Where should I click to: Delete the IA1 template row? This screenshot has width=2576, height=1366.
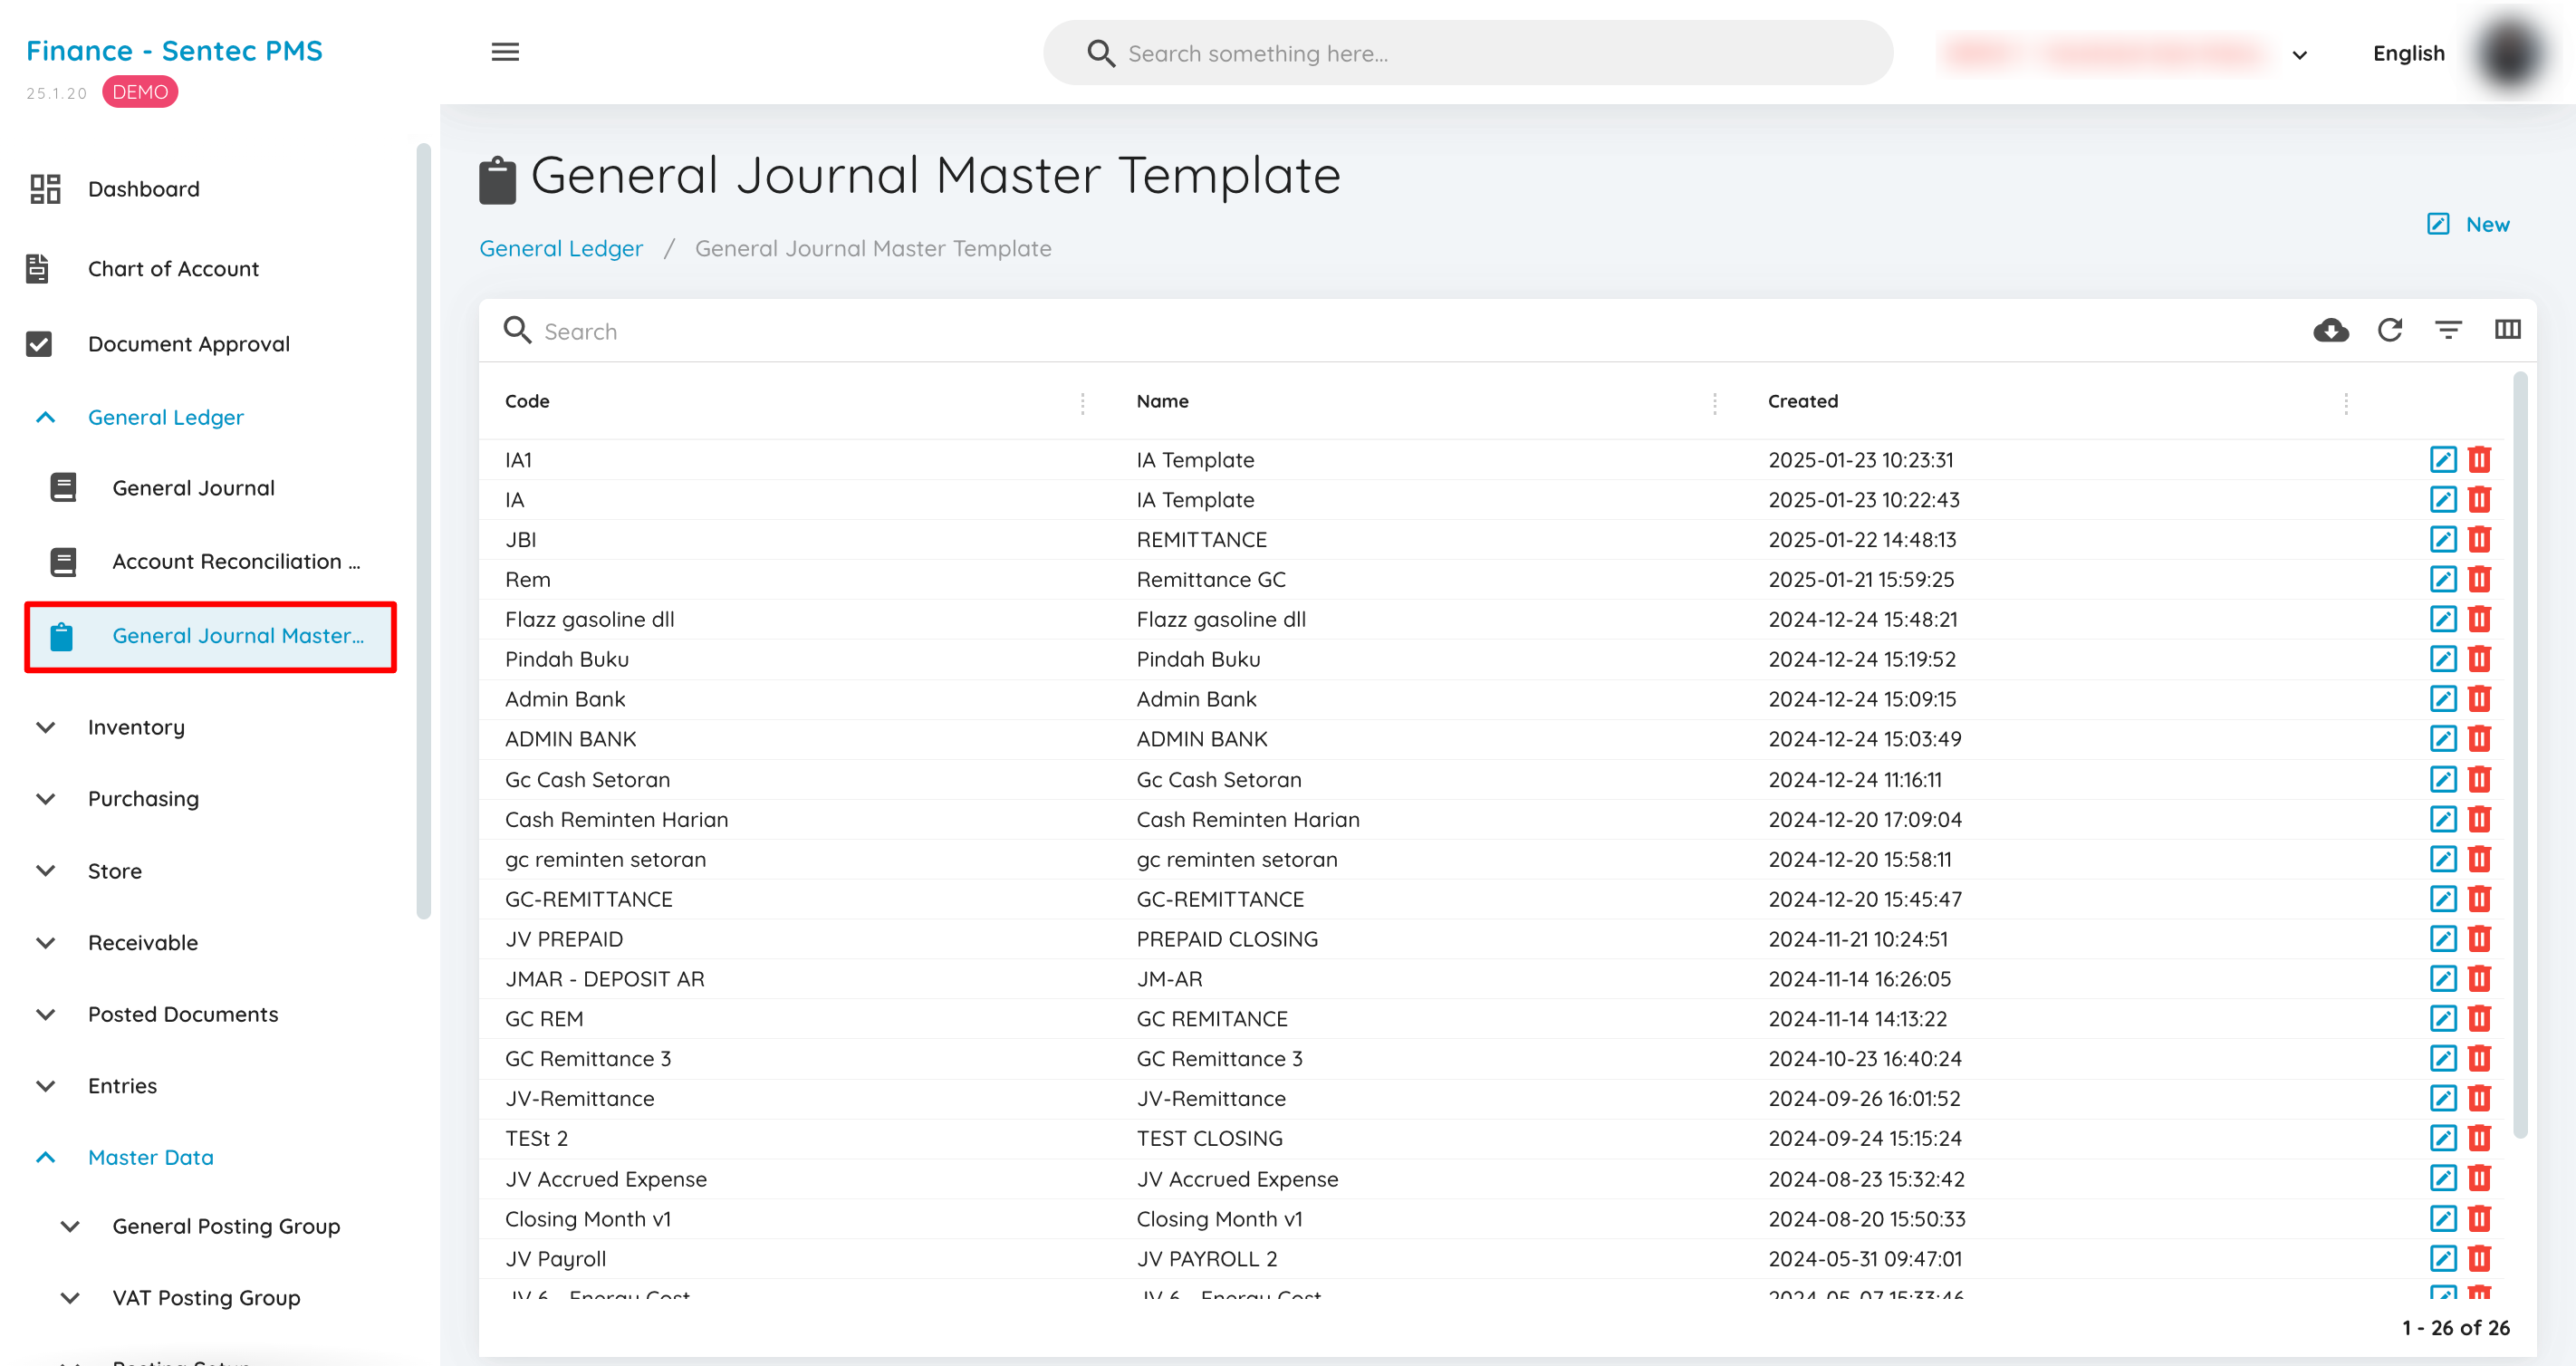(x=2479, y=459)
